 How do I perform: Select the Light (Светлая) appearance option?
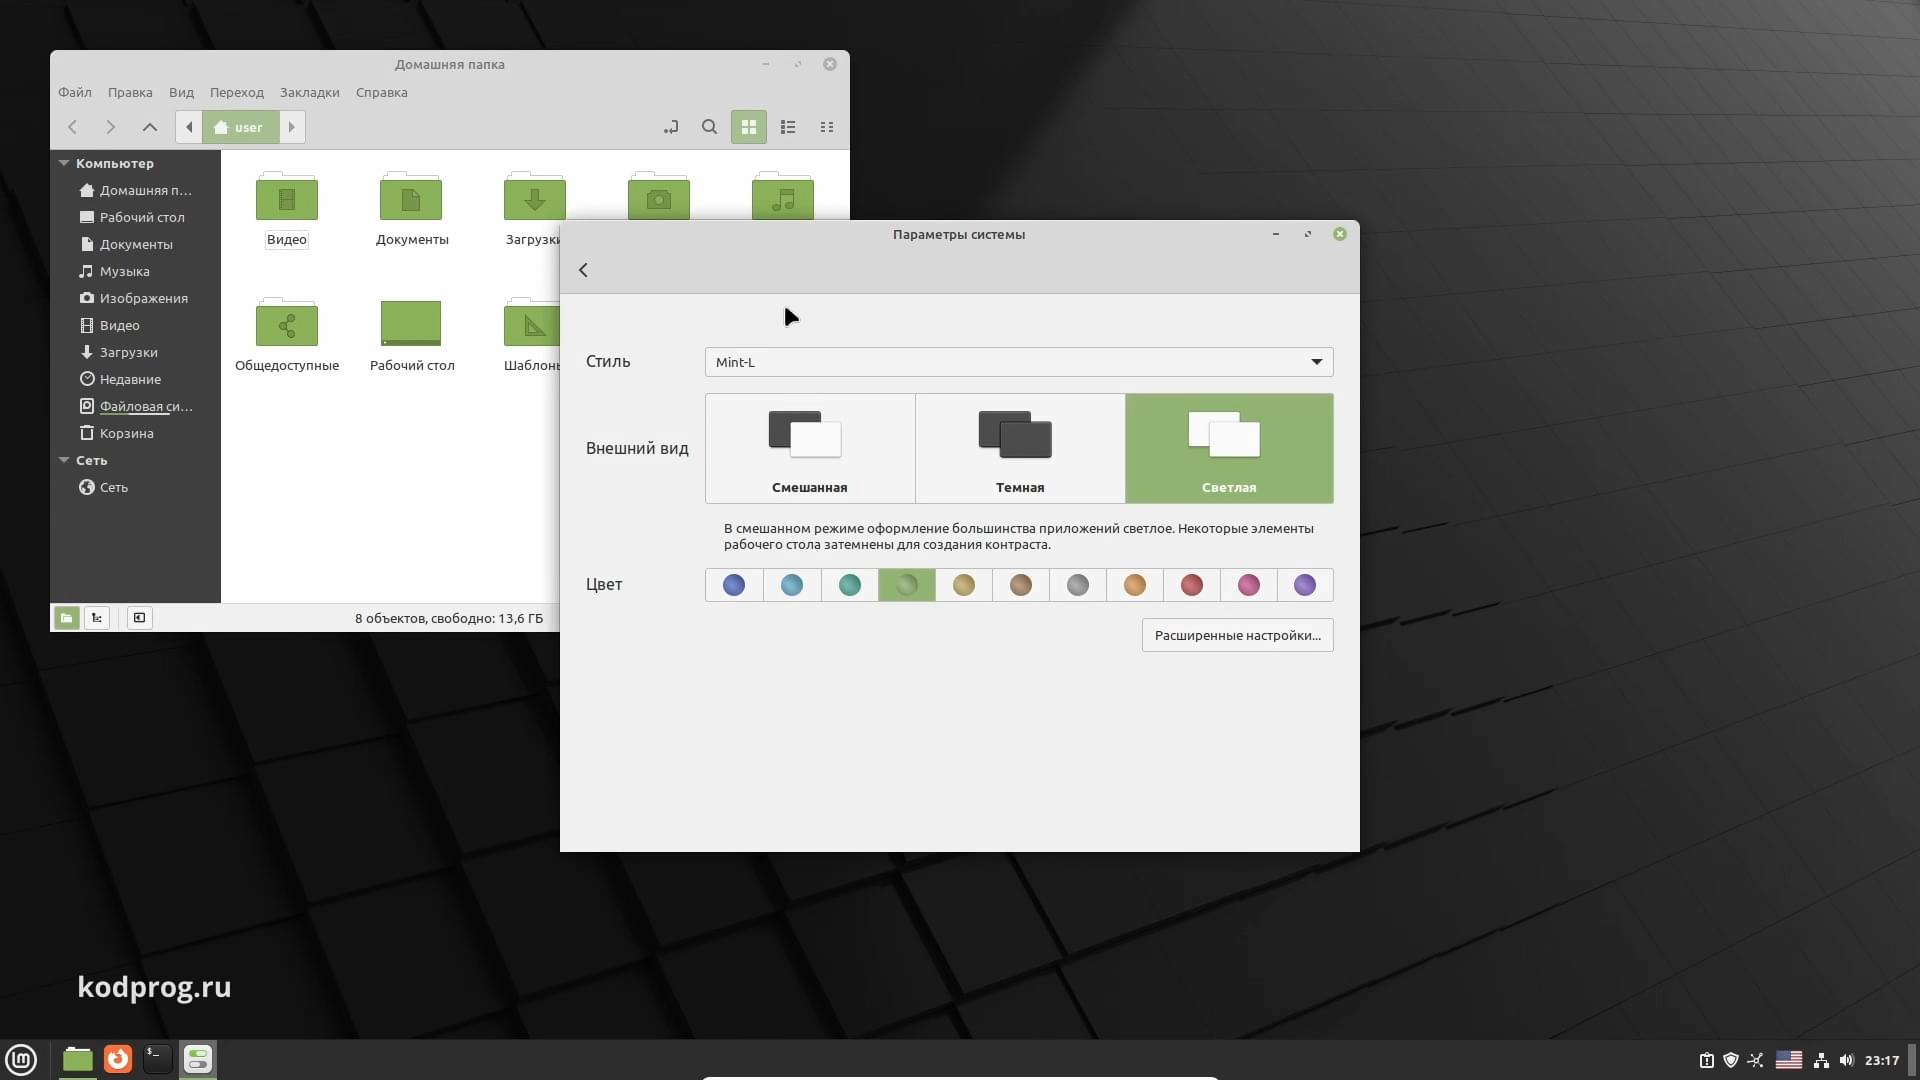[1229, 448]
